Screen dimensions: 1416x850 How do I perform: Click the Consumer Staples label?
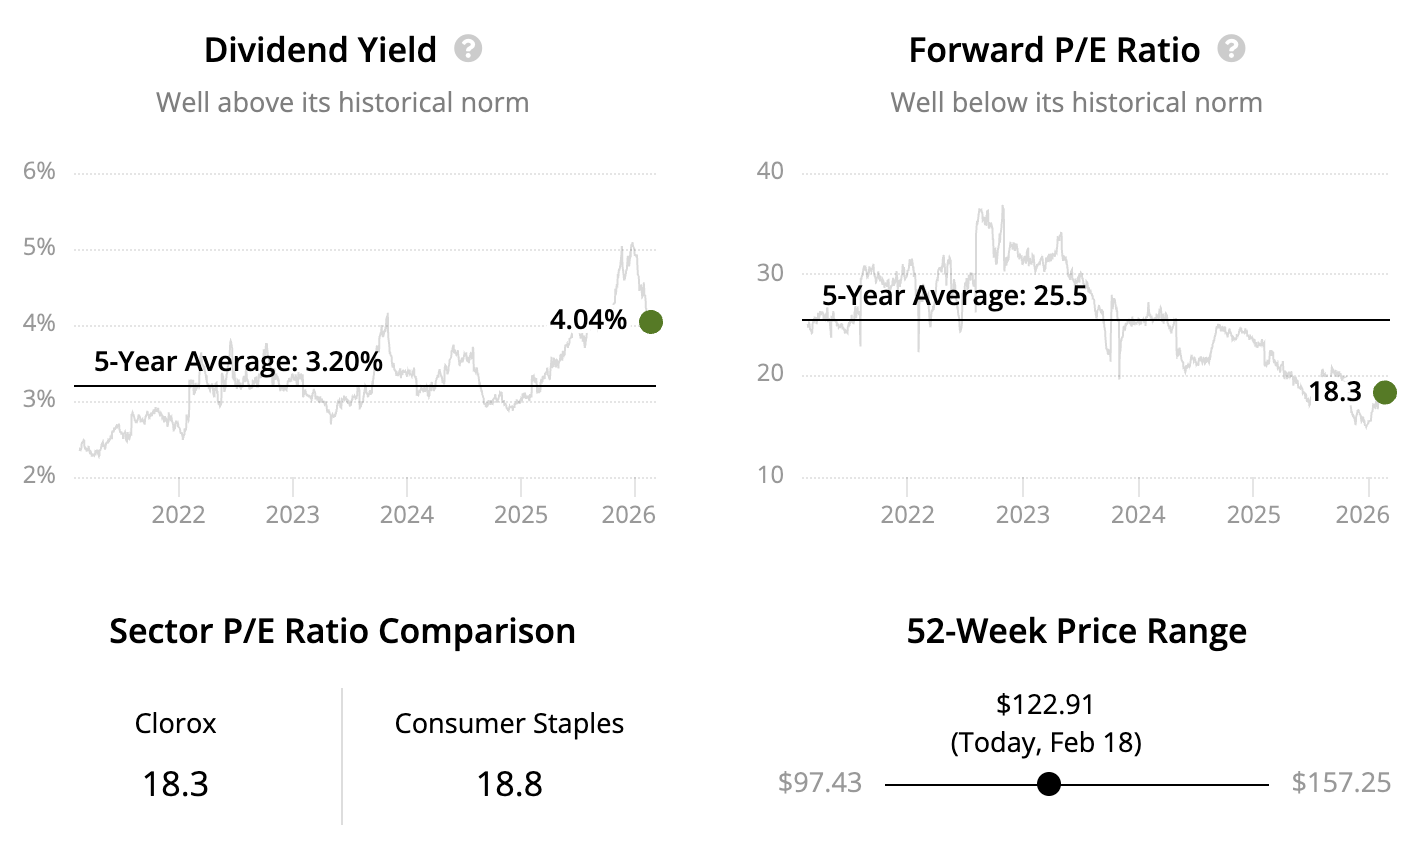tap(509, 723)
